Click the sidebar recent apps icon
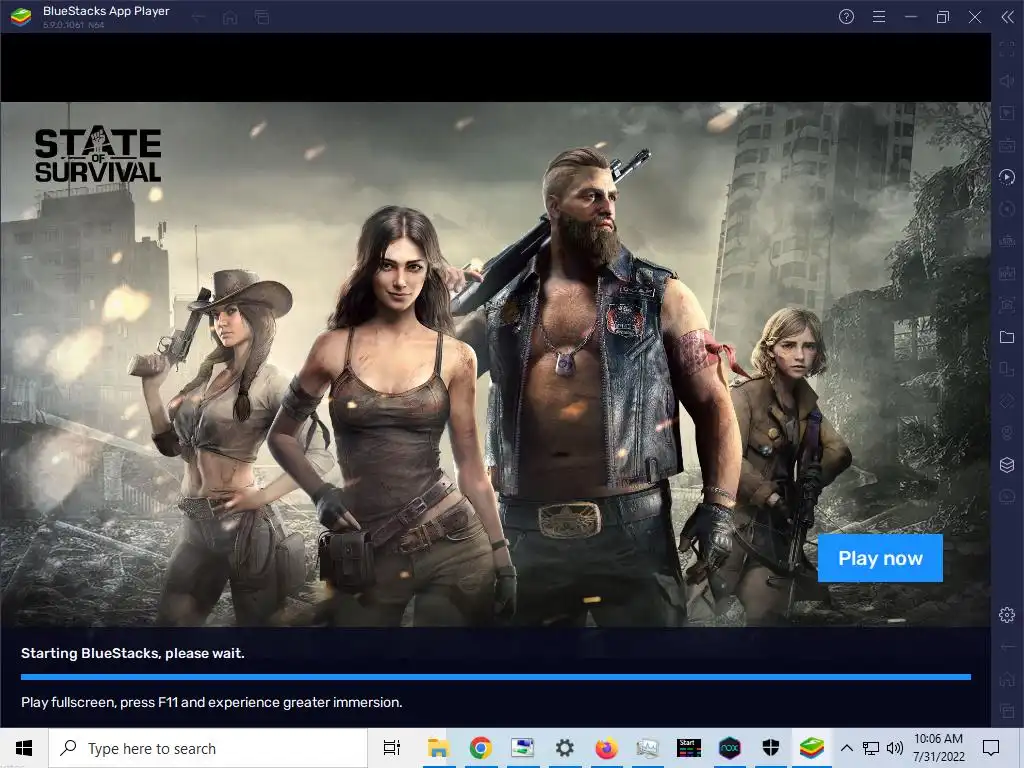 1006,711
